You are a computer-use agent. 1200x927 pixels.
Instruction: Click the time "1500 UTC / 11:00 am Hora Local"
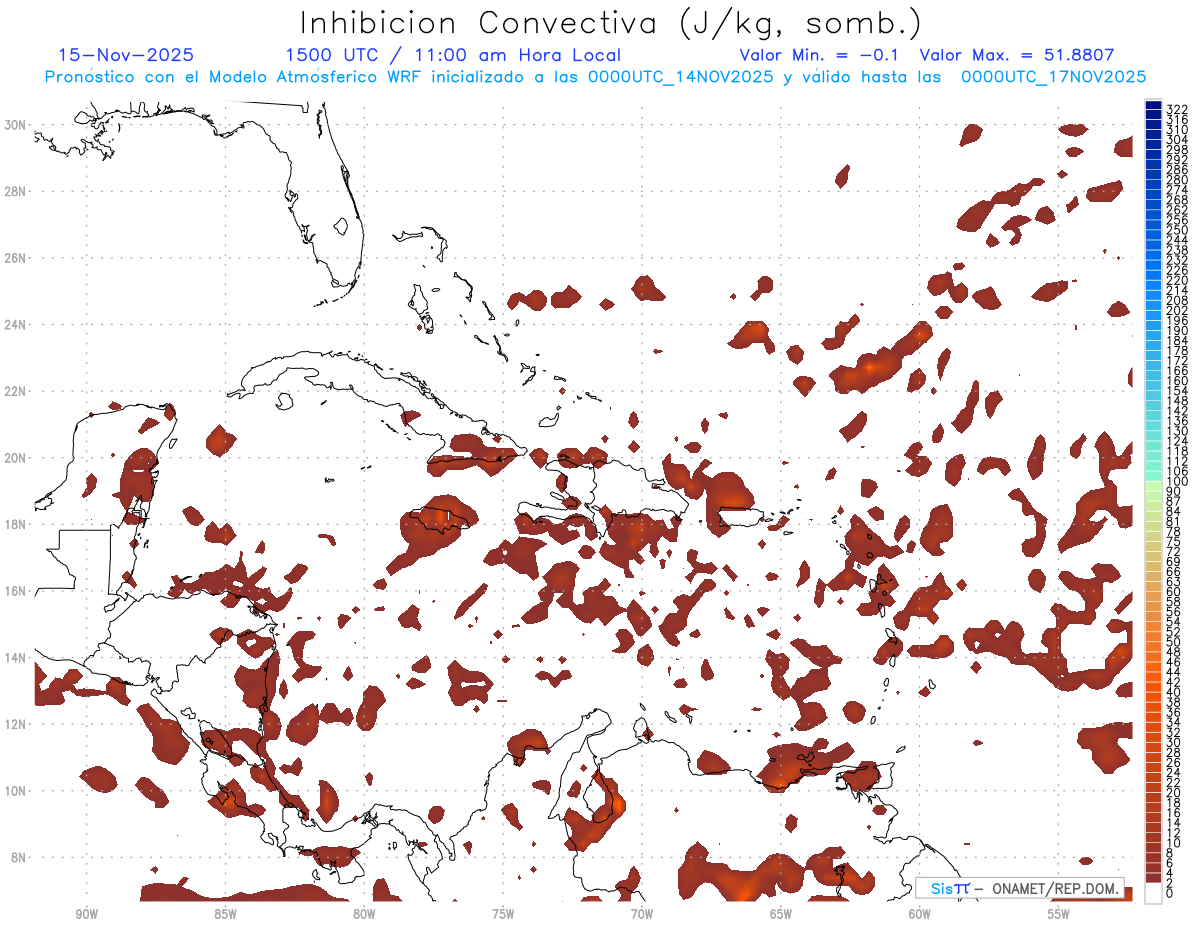453,55
